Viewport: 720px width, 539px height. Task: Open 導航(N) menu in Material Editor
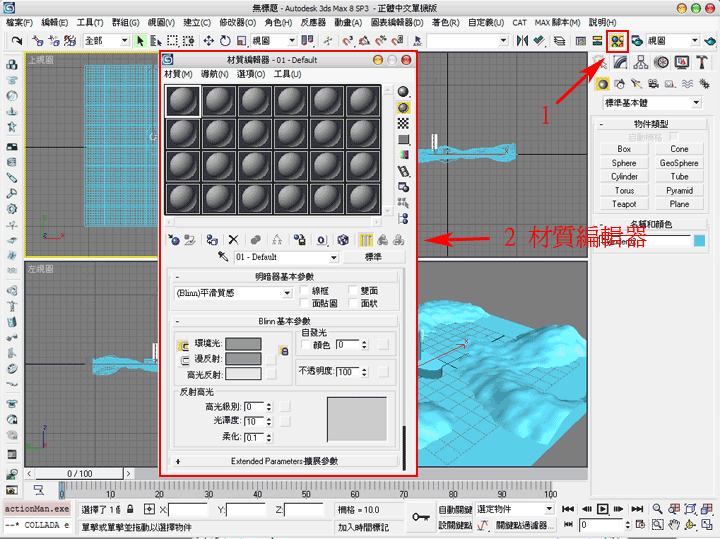point(214,74)
